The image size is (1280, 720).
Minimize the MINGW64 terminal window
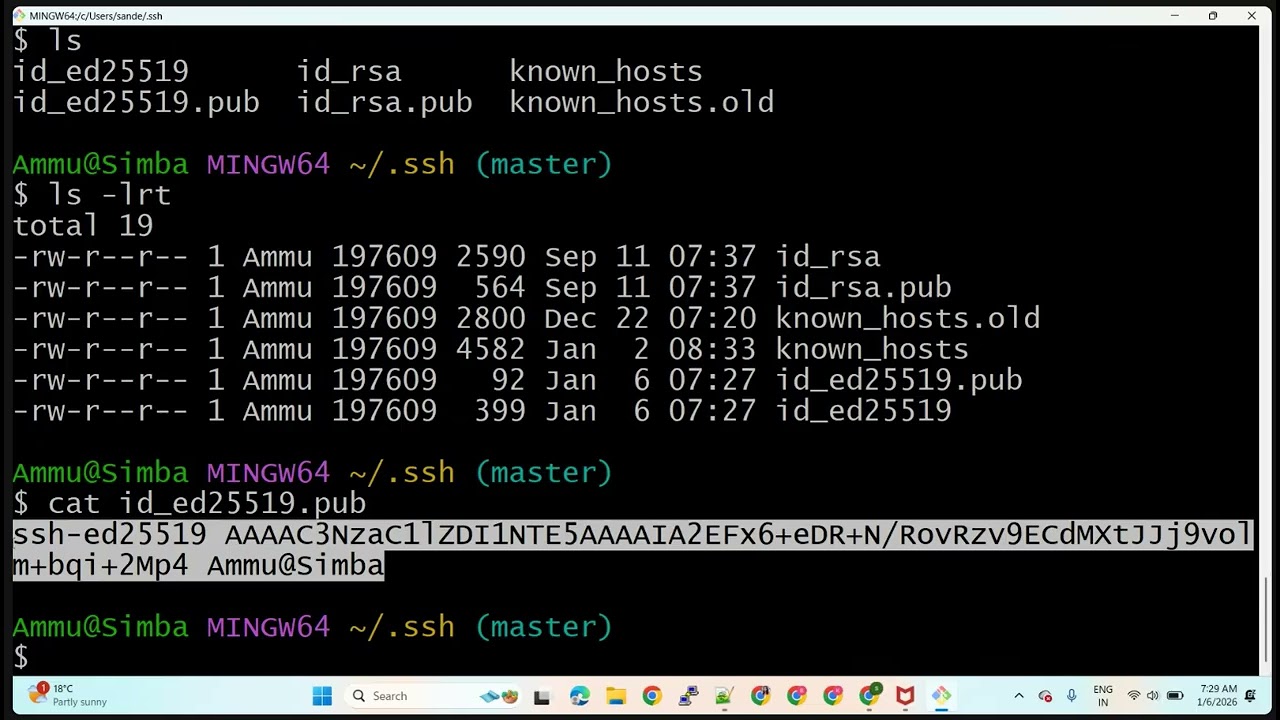click(x=1175, y=16)
